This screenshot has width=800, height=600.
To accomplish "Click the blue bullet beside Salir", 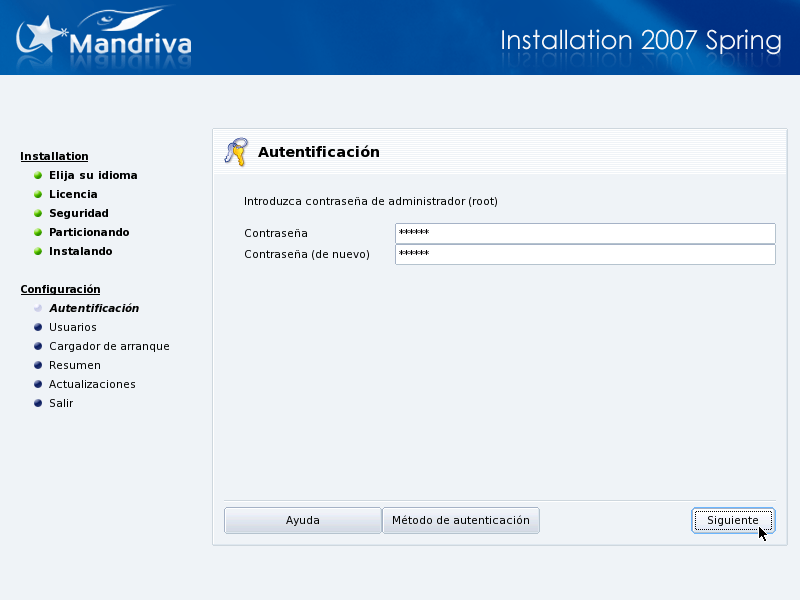I will point(38,403).
